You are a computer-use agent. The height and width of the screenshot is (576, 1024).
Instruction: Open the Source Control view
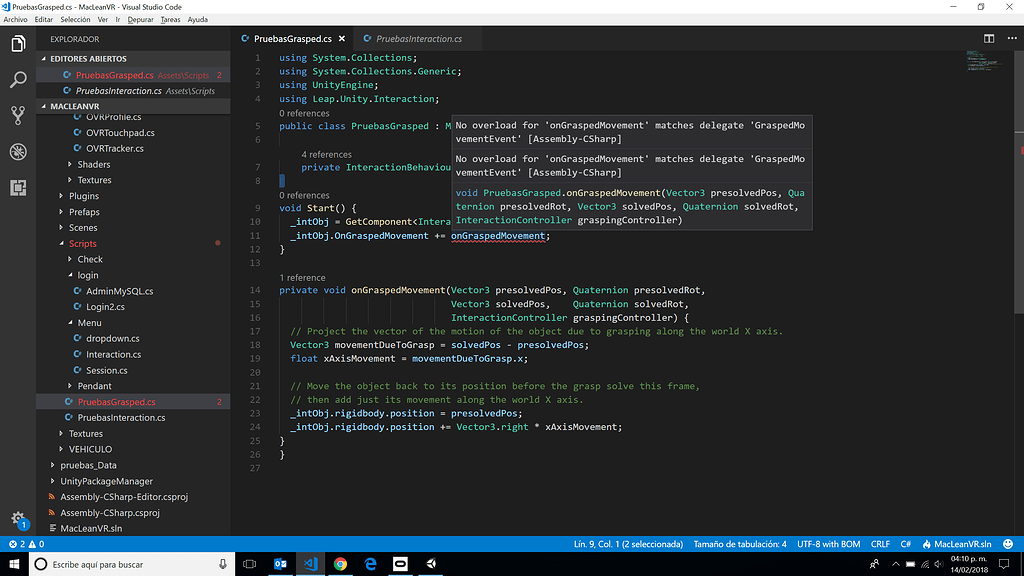(18, 116)
